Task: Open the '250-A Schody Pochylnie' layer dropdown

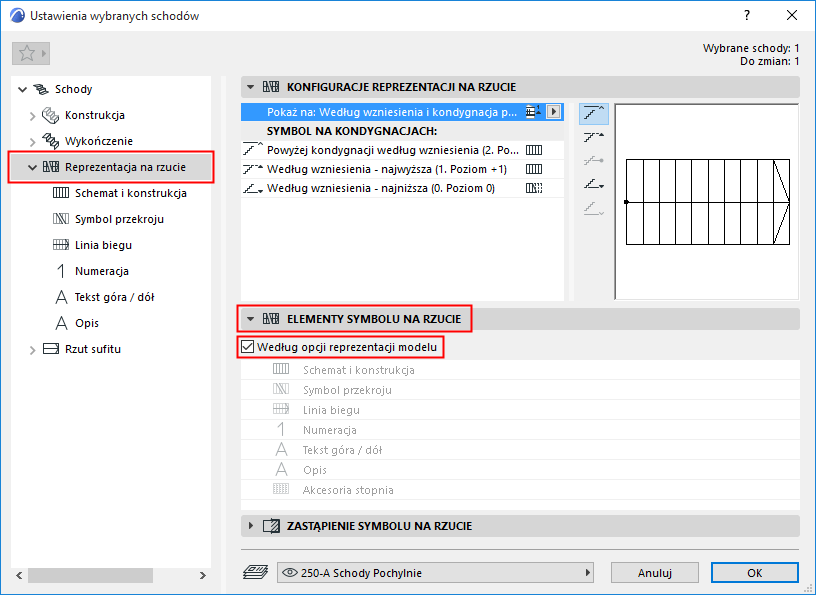Action: (x=435, y=573)
